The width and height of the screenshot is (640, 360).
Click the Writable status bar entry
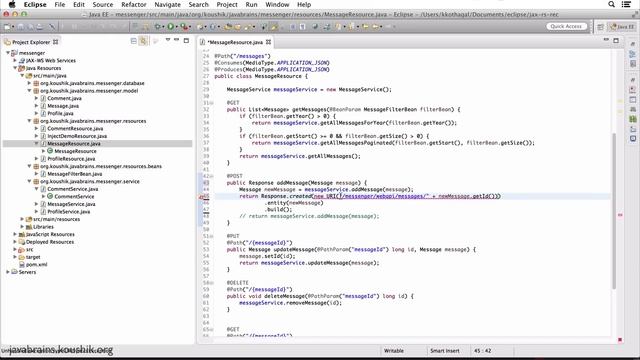tap(393, 351)
